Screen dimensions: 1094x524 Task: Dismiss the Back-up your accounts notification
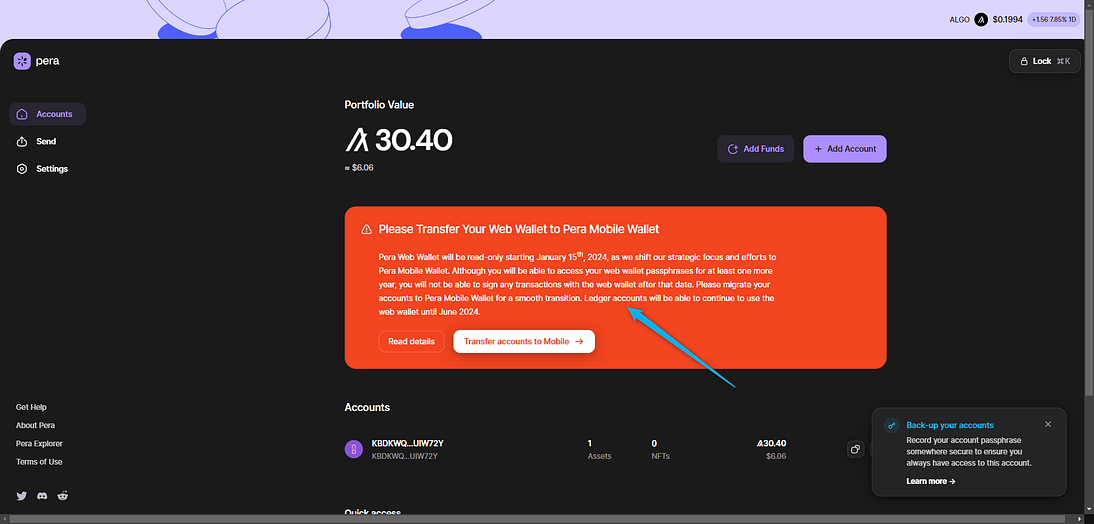[x=1048, y=424]
